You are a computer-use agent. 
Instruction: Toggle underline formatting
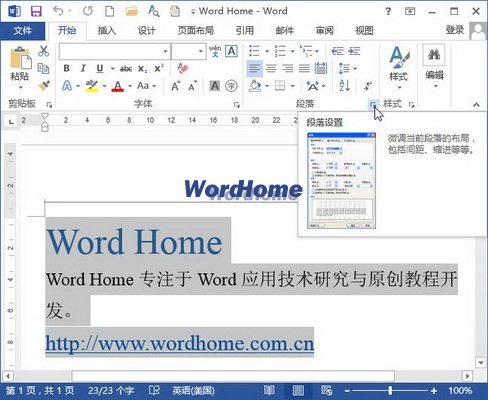pyautogui.click(x=99, y=68)
